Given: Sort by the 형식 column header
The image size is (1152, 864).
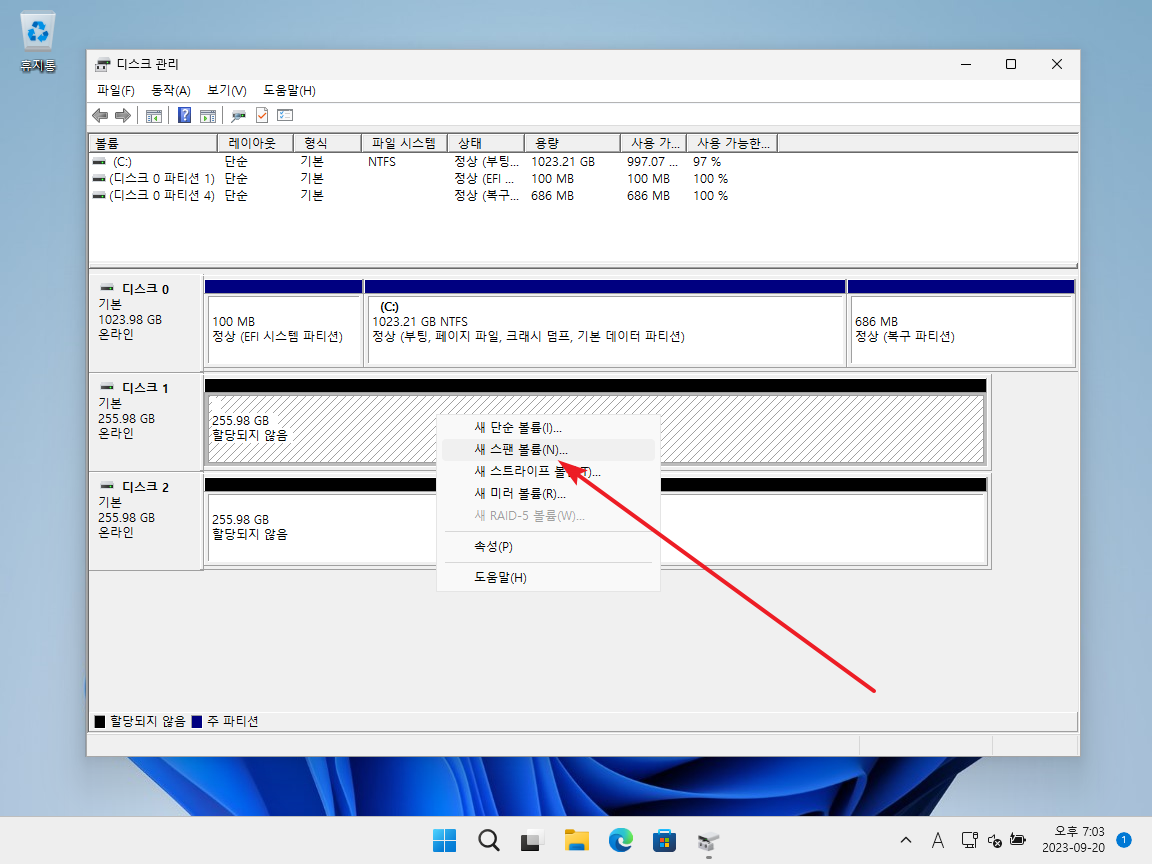Looking at the screenshot, I should [x=328, y=143].
